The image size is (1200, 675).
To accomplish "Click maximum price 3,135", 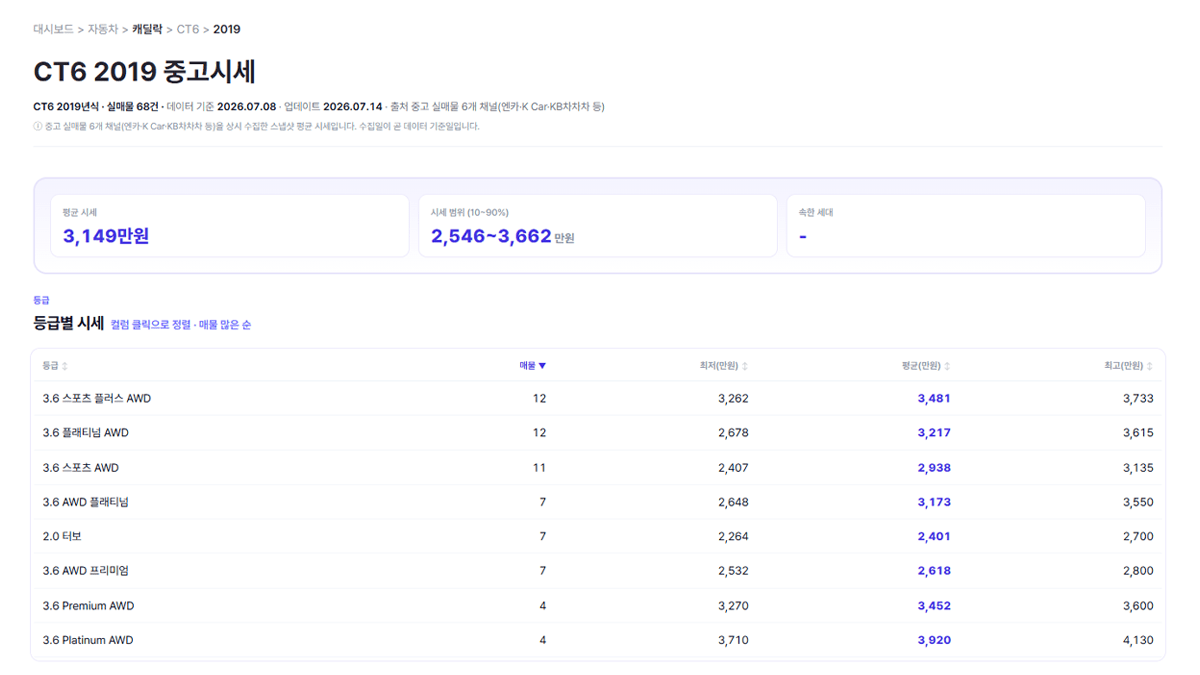I will tap(1138, 467).
